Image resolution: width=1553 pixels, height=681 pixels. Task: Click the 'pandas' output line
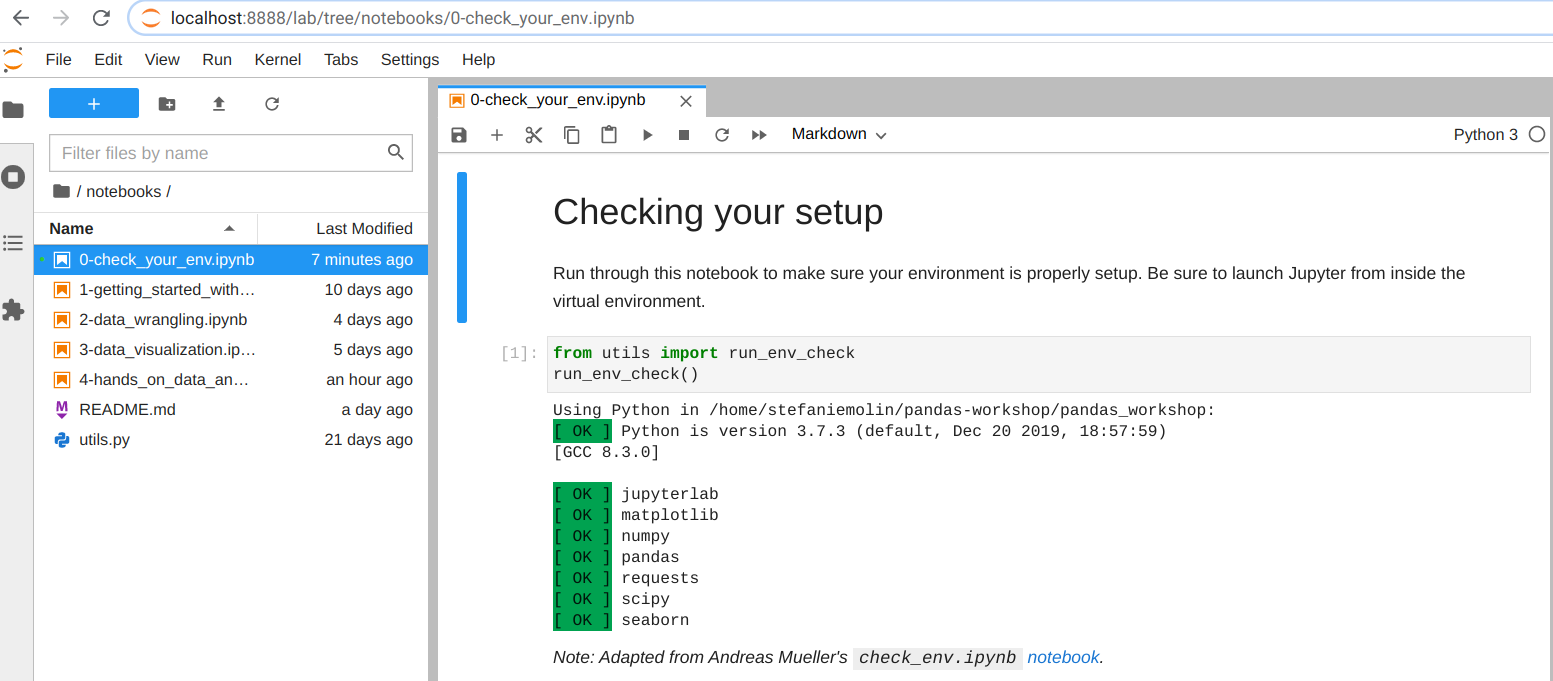click(x=650, y=557)
